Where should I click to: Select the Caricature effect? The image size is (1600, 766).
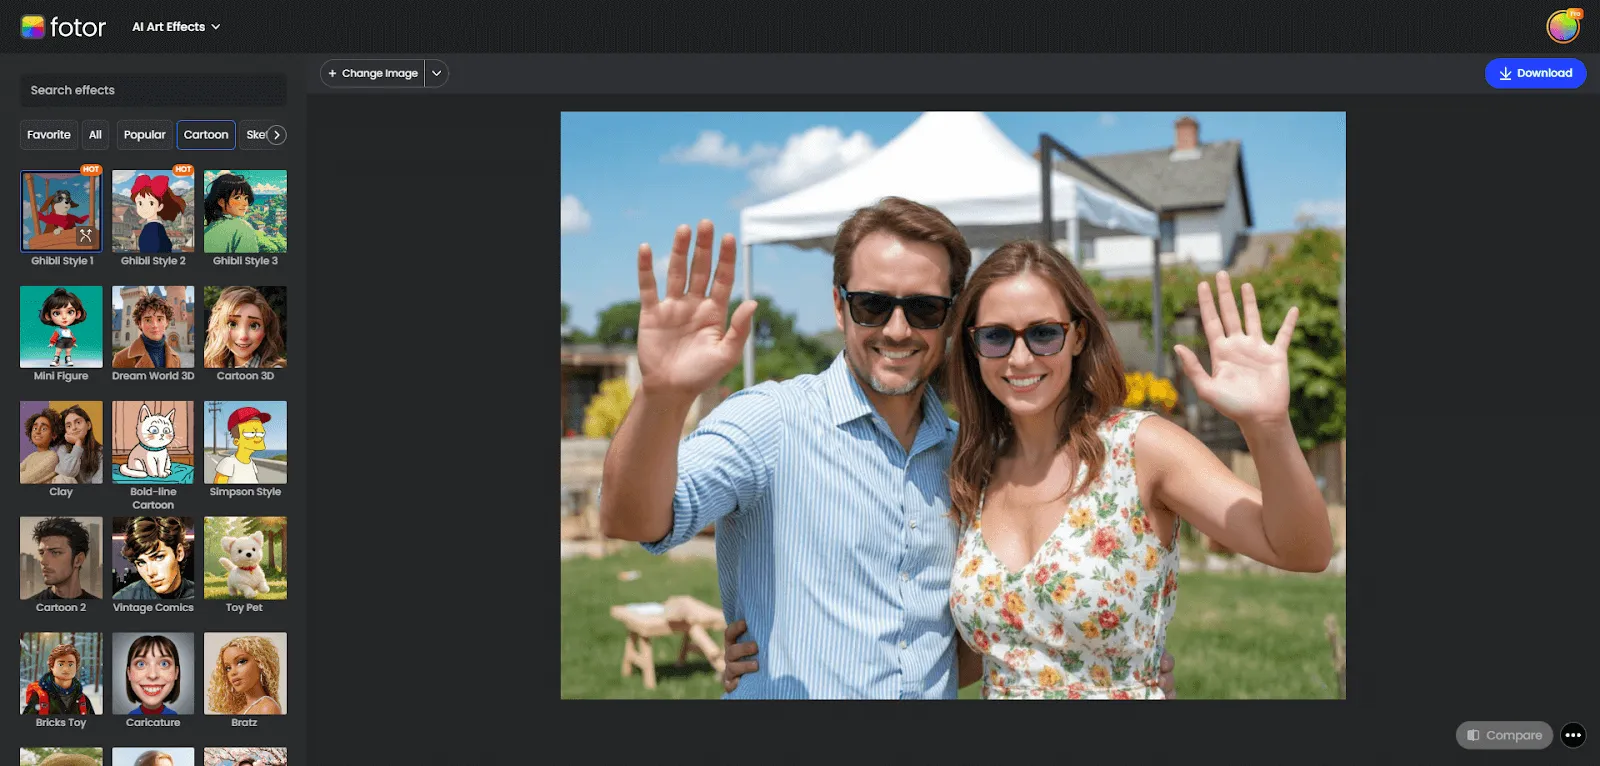[153, 673]
